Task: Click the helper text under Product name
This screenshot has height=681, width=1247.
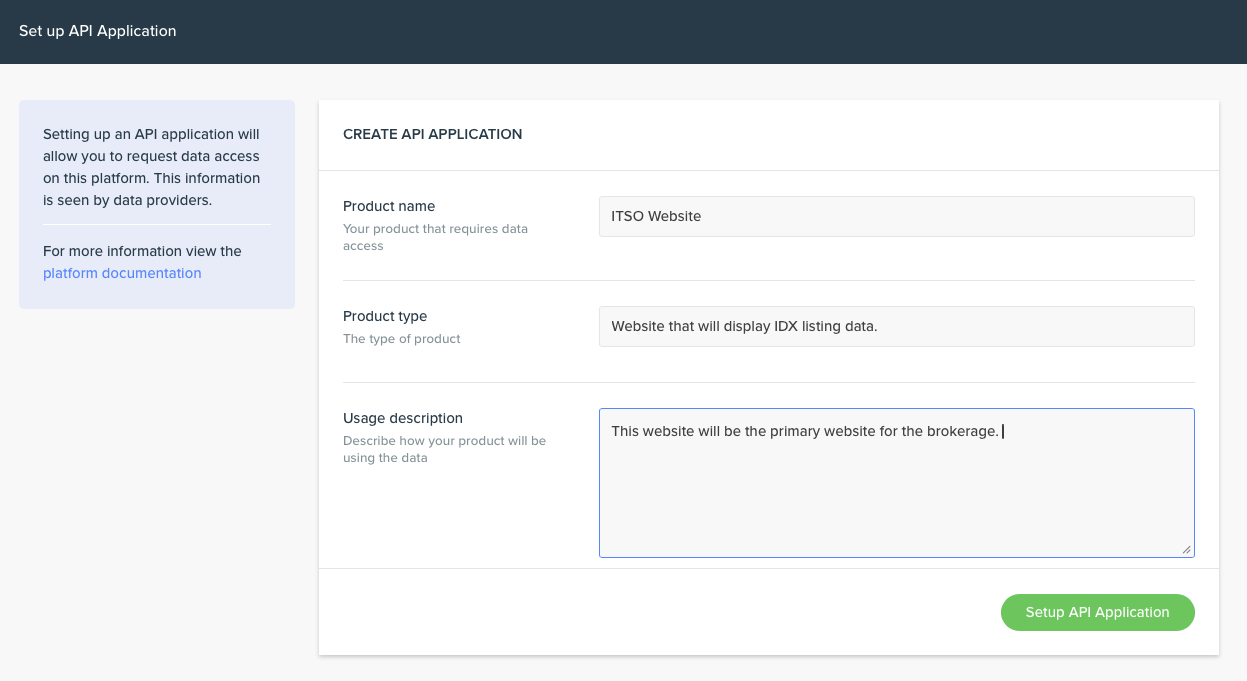Action: click(435, 237)
